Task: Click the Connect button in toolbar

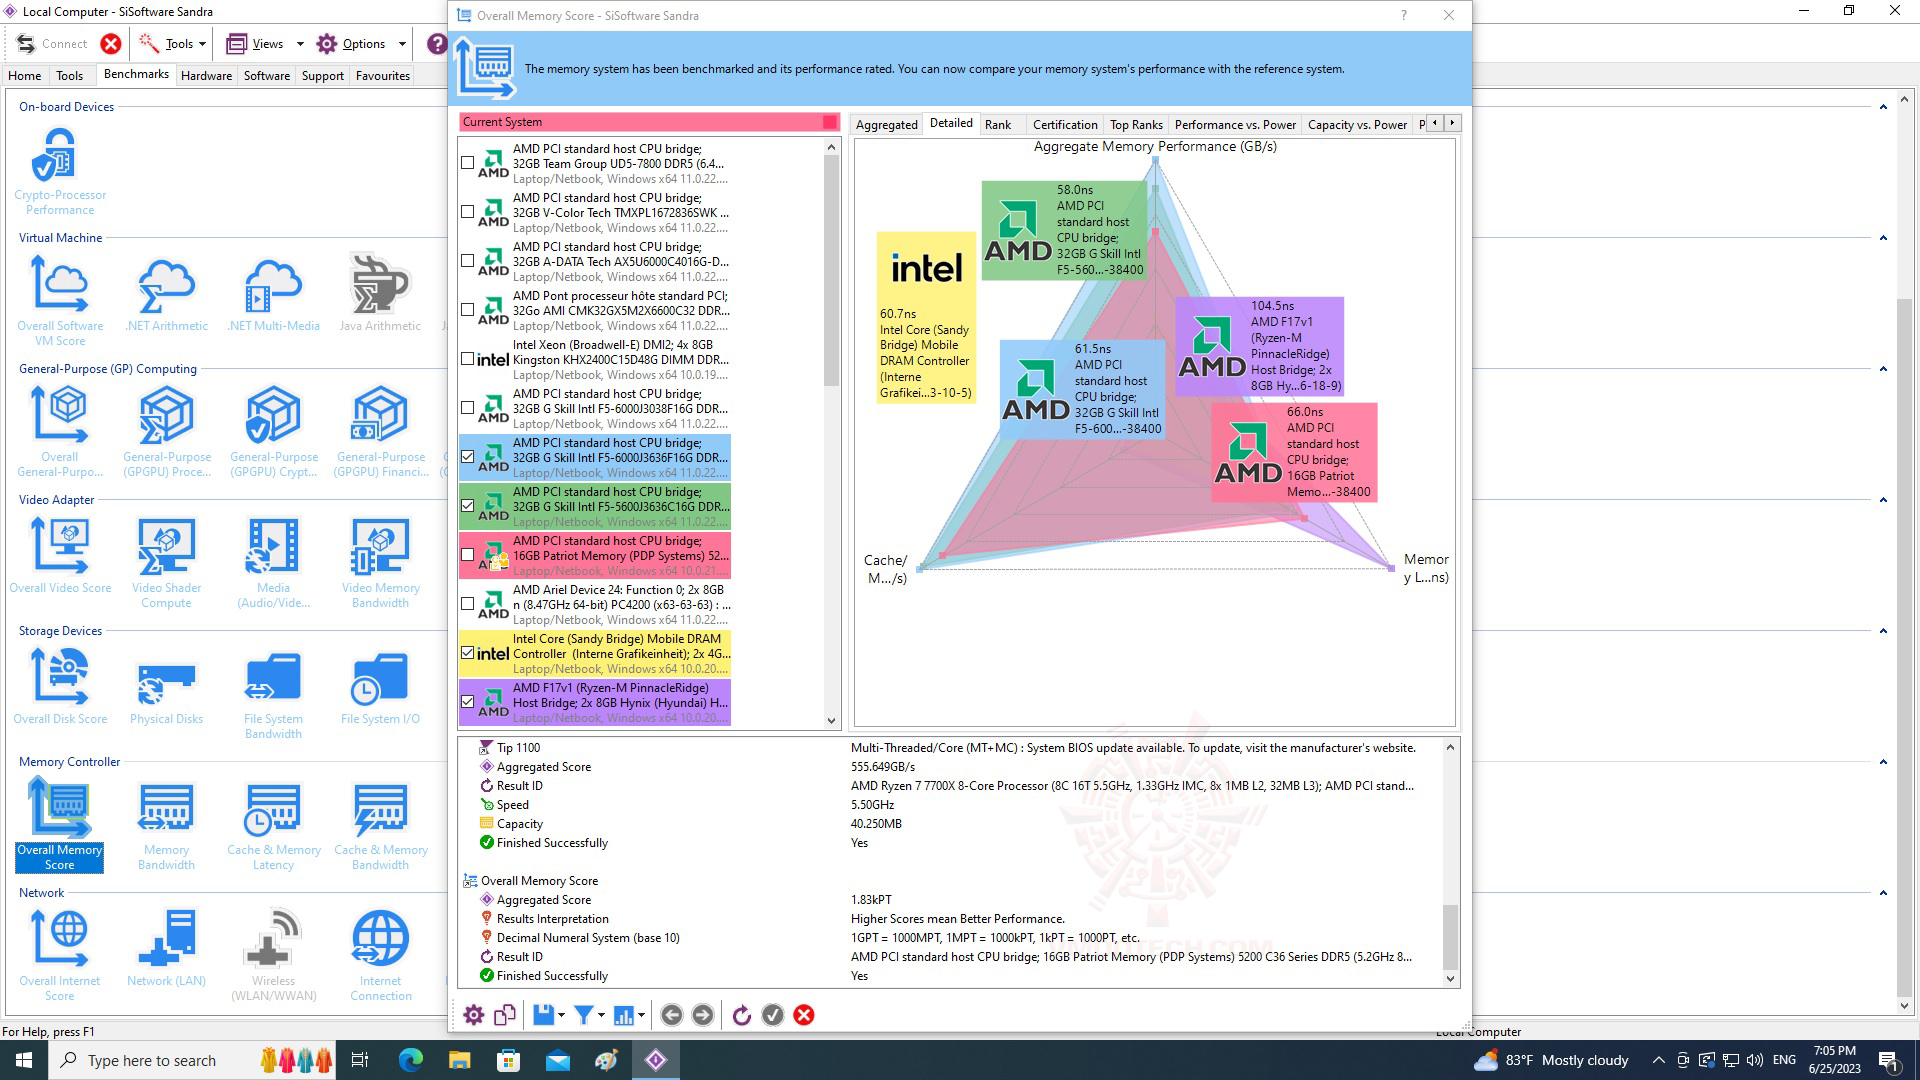Action: click(52, 44)
